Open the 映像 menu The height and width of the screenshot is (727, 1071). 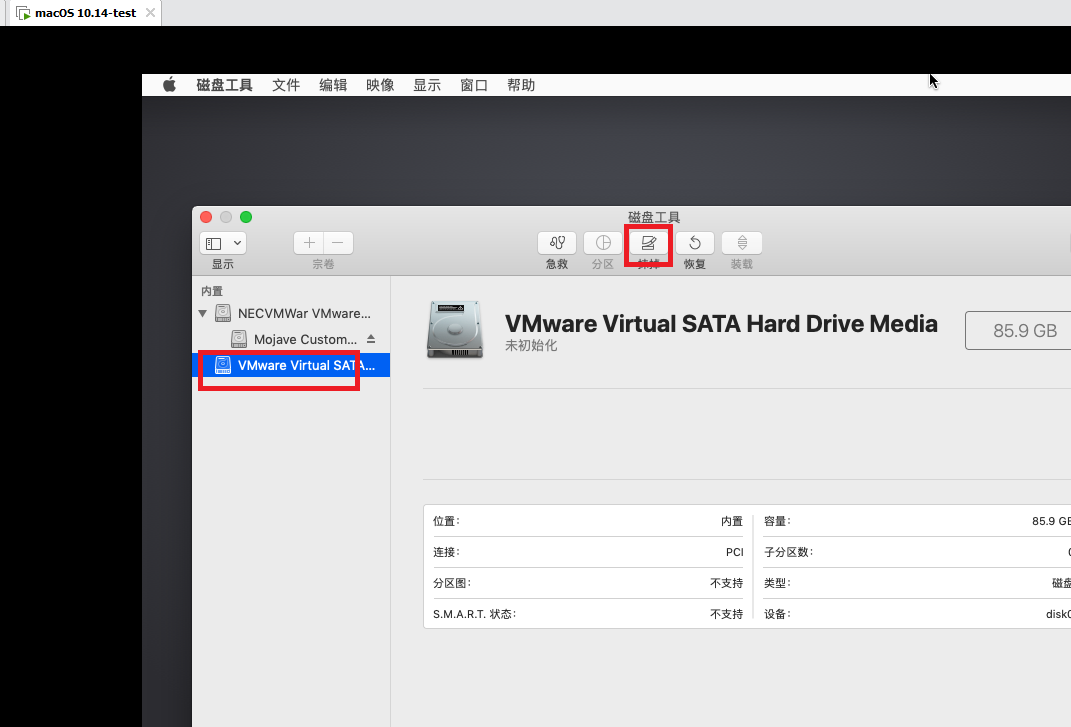coord(380,85)
